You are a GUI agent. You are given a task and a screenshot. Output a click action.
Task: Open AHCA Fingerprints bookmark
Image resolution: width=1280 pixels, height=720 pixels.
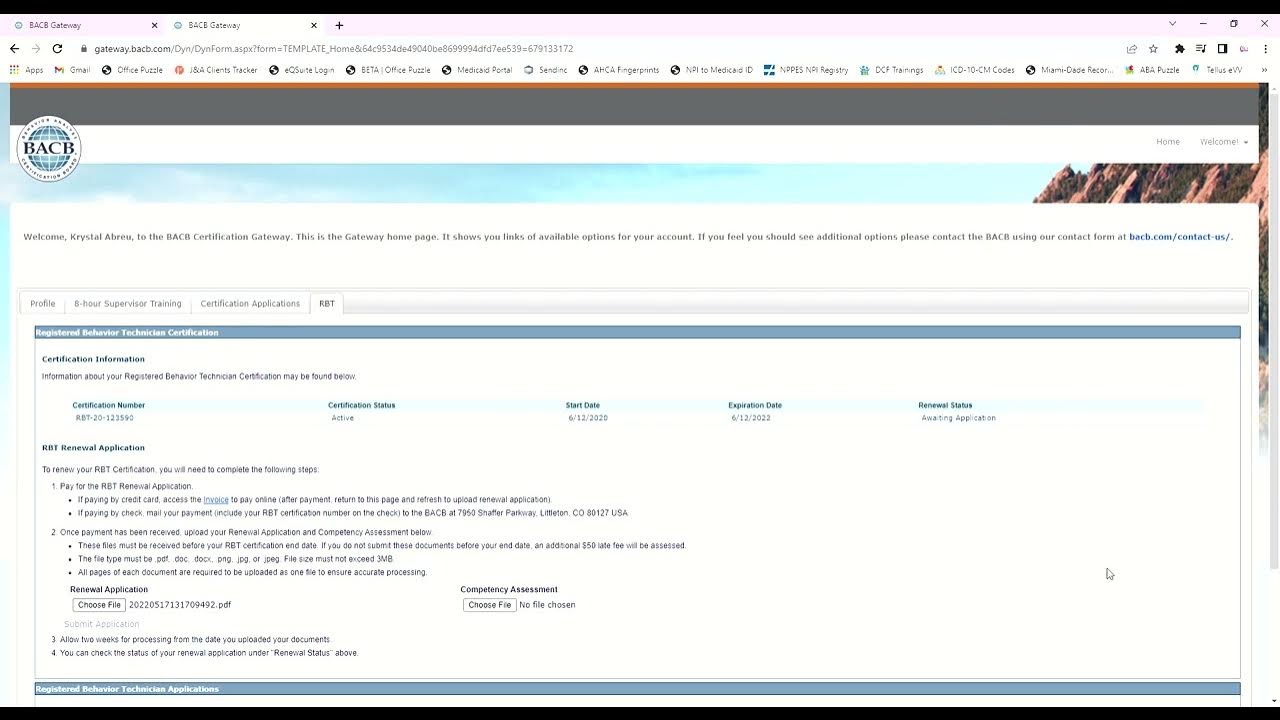tap(619, 70)
